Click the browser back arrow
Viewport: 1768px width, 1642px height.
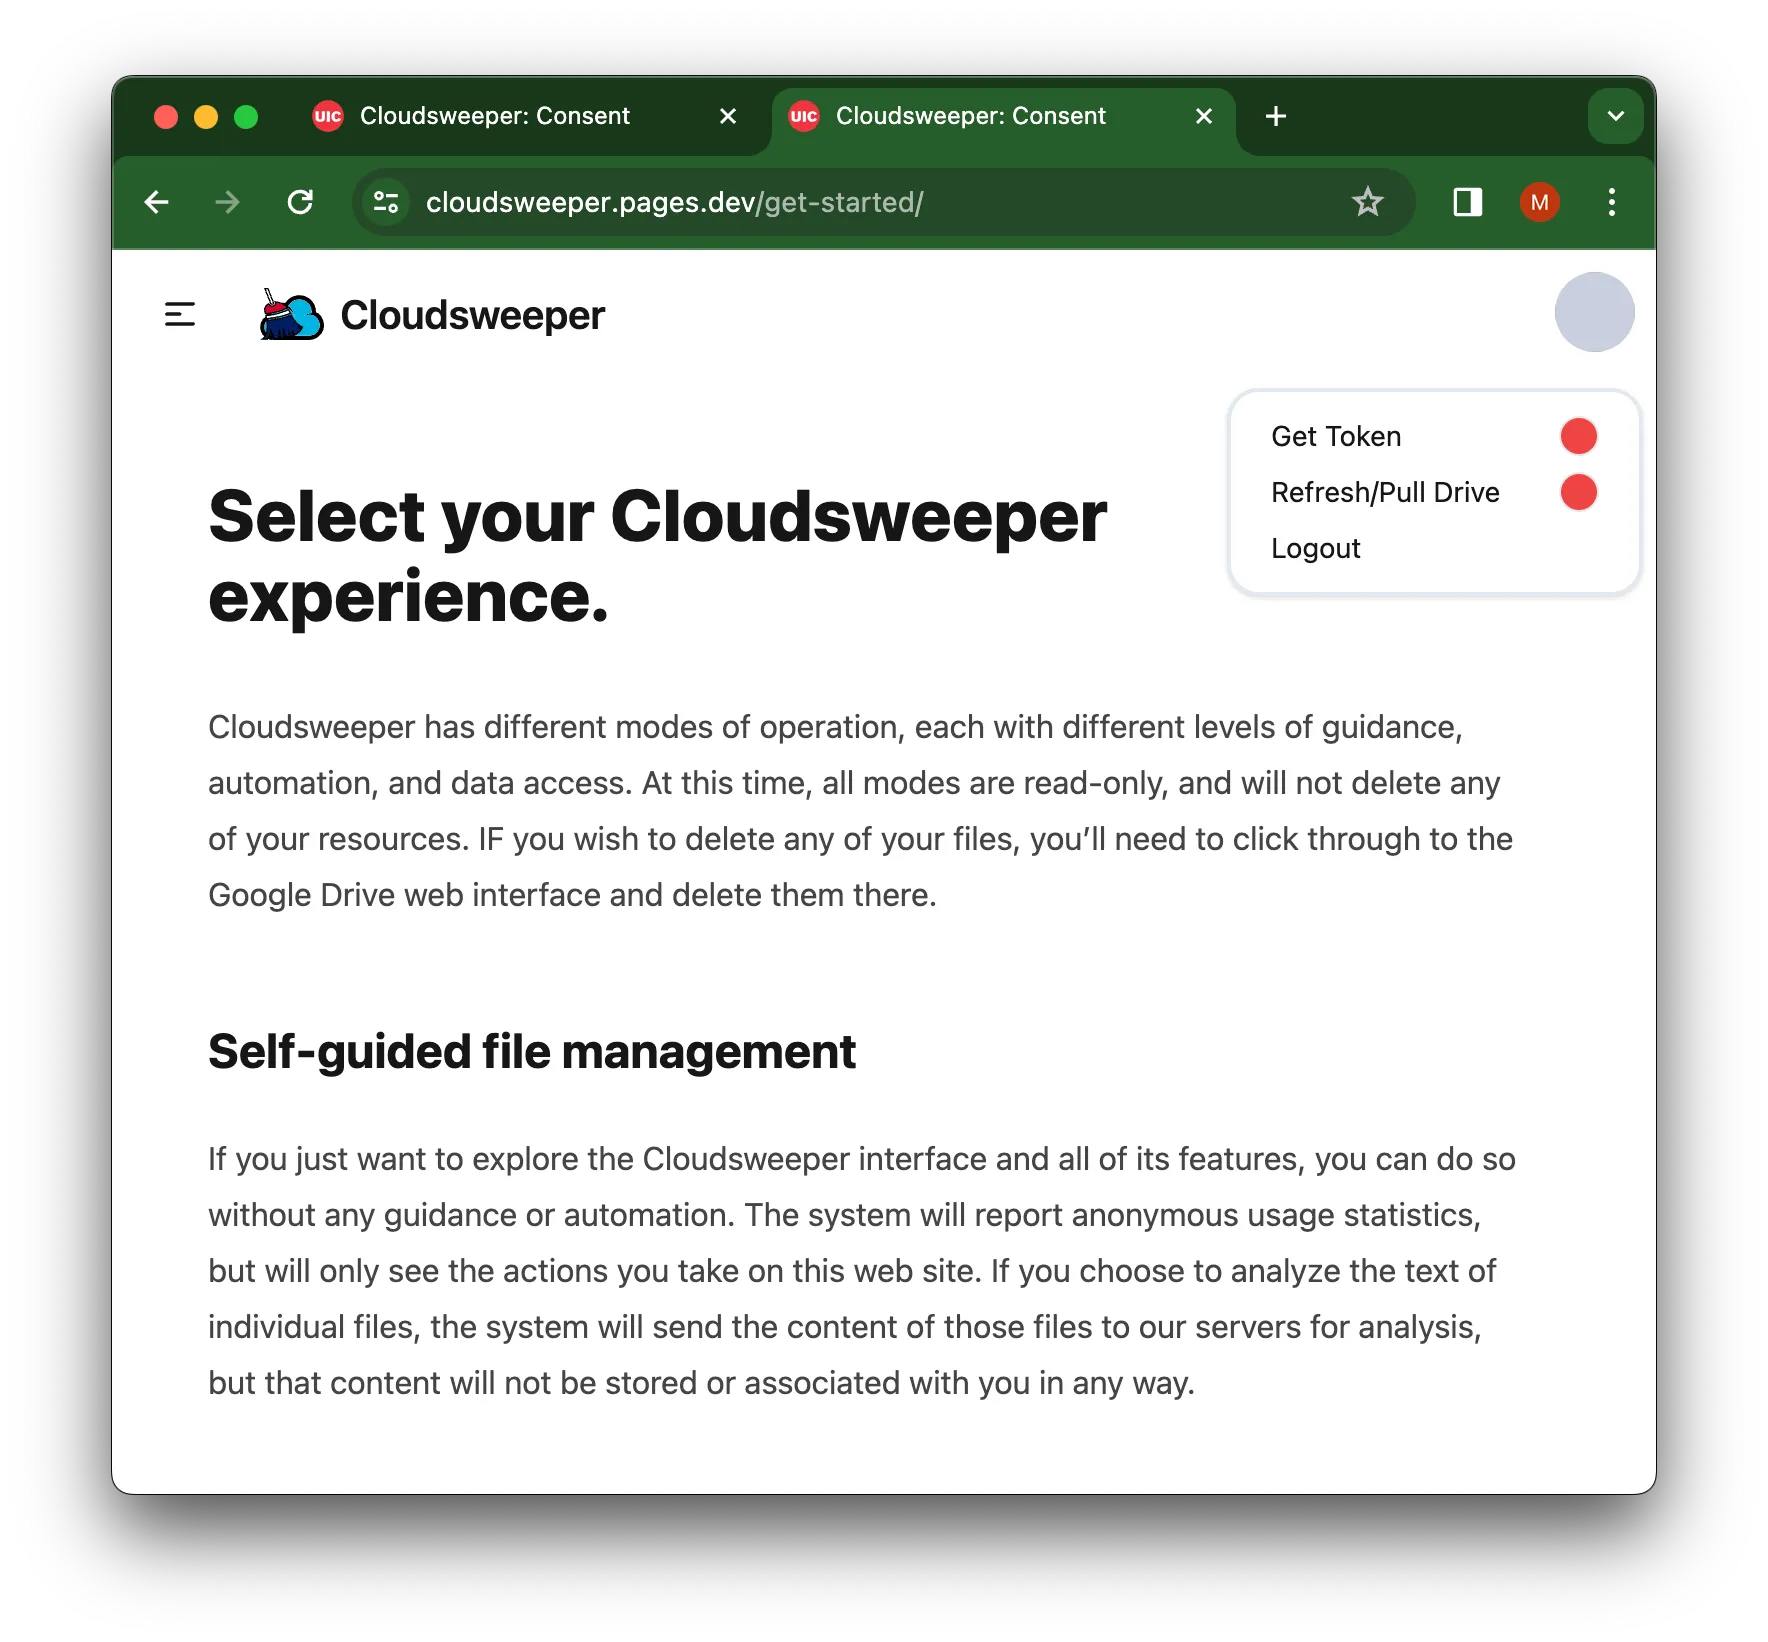tap(157, 203)
